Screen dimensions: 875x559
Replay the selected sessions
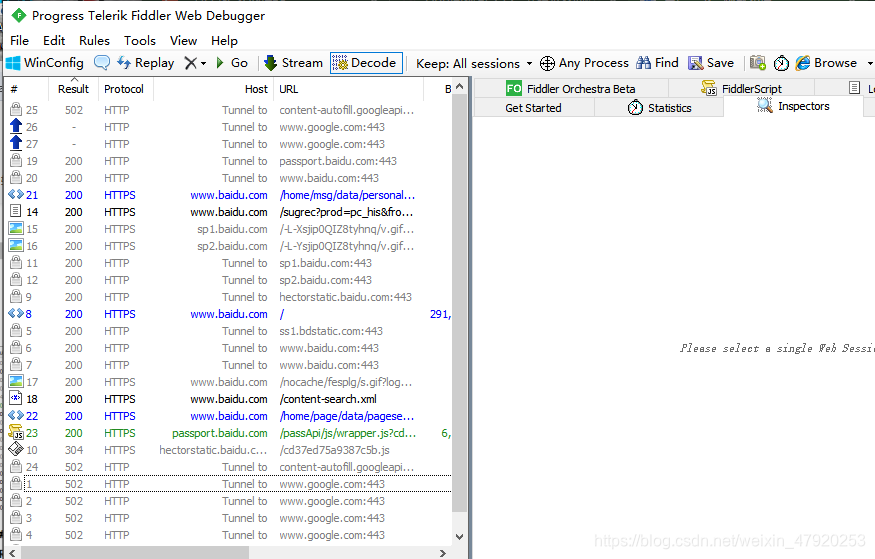coord(146,63)
